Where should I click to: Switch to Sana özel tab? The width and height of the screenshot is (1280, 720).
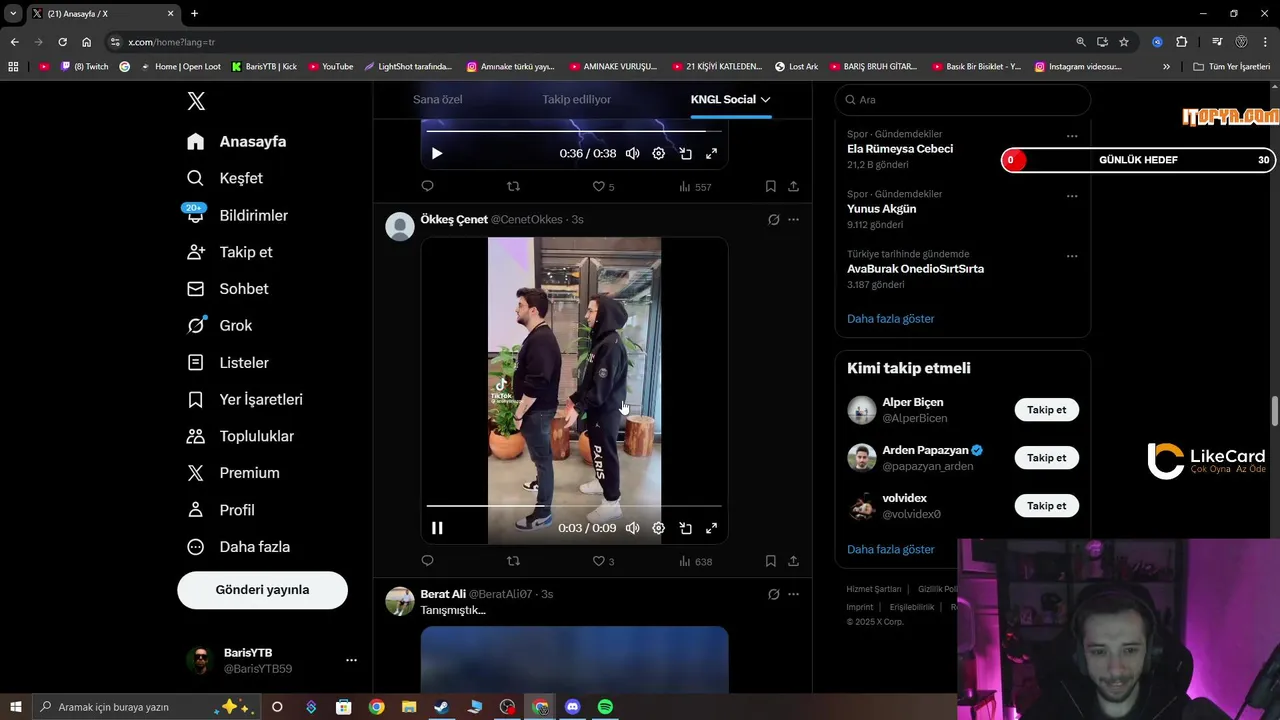point(437,99)
